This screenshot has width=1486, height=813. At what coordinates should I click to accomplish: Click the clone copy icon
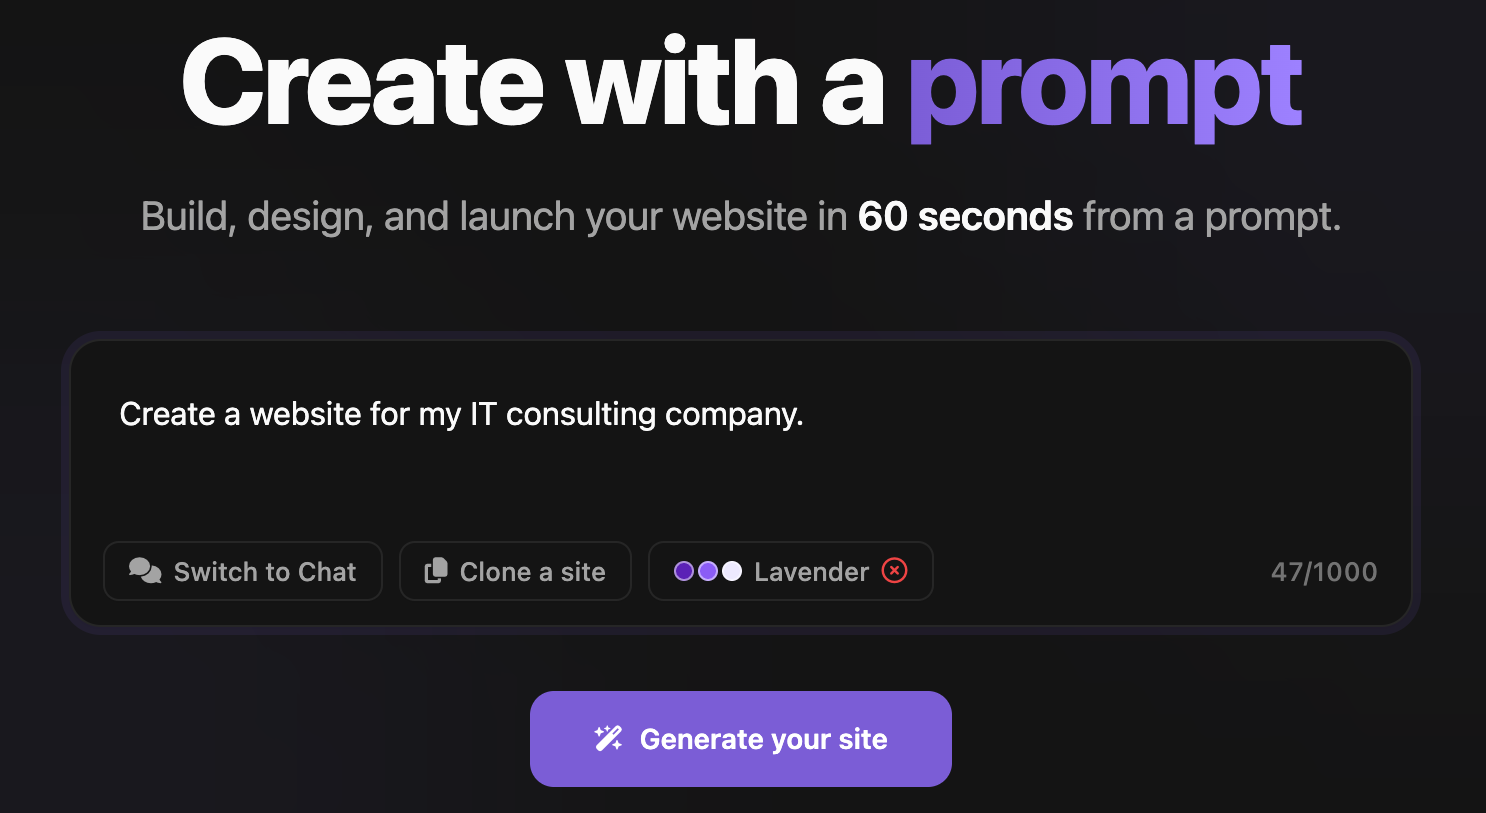[436, 571]
